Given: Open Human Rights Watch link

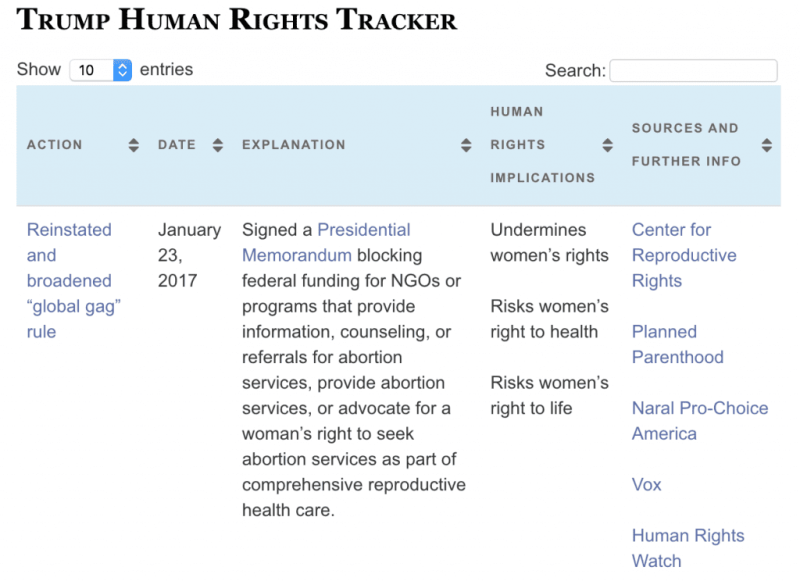Looking at the screenshot, I should pos(688,548).
